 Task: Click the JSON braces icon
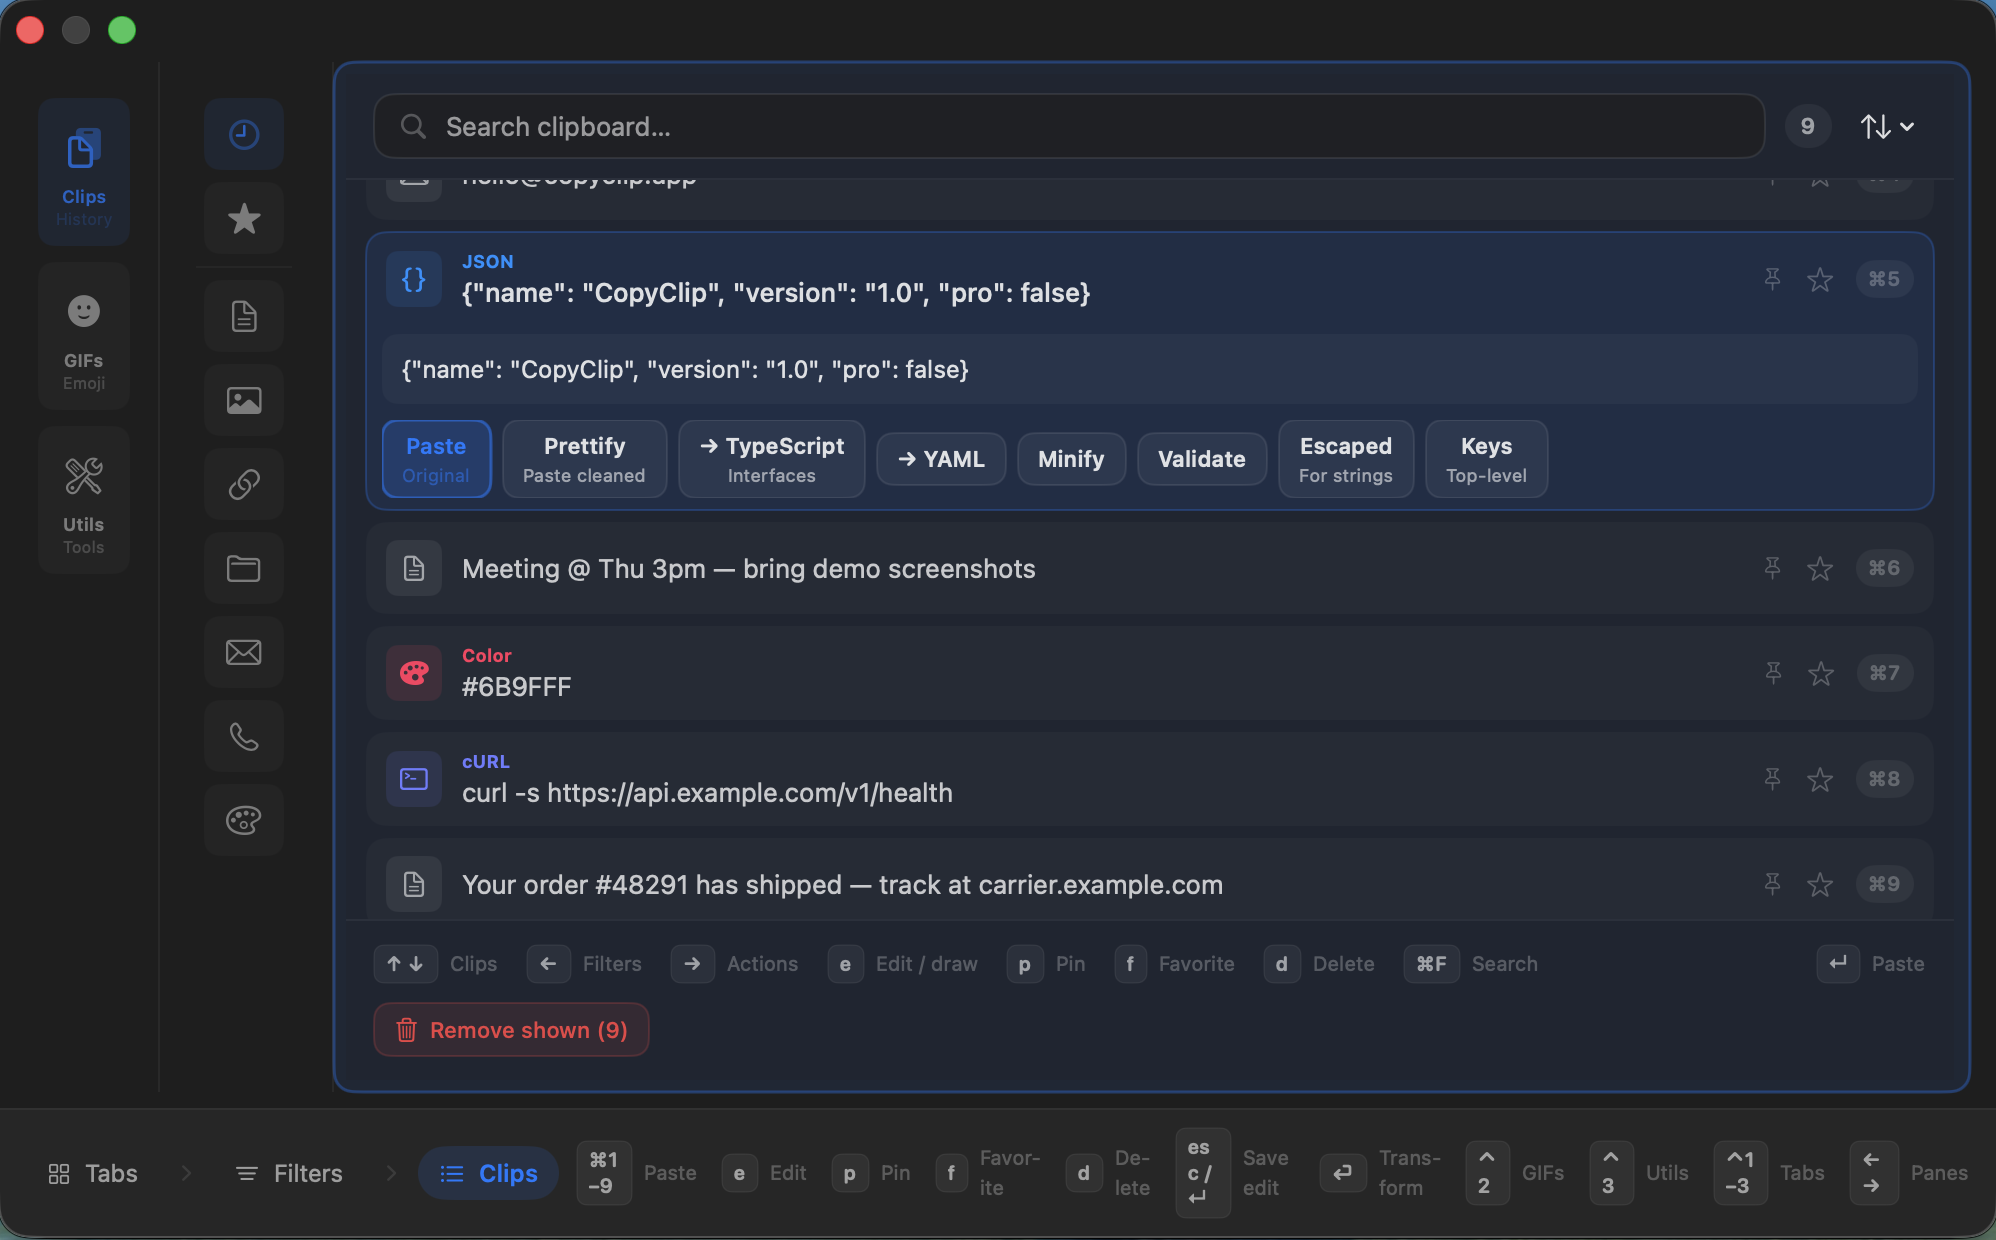click(414, 279)
